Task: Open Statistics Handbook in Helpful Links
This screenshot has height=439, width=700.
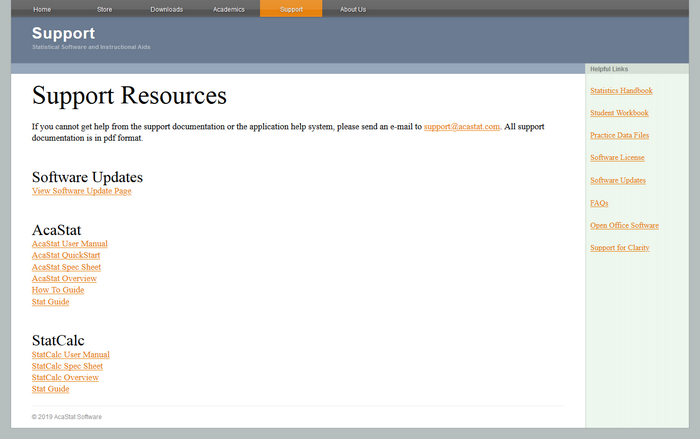Action: pos(621,91)
